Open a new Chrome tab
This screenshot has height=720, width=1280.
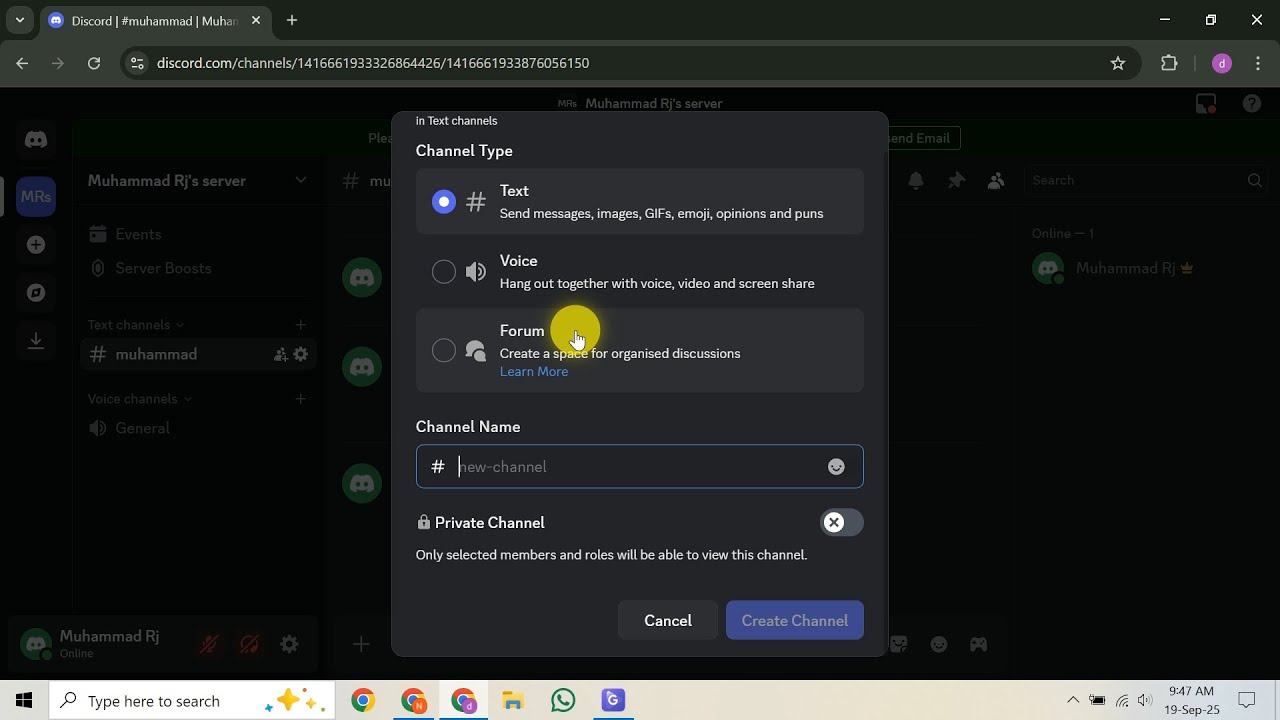[292, 20]
